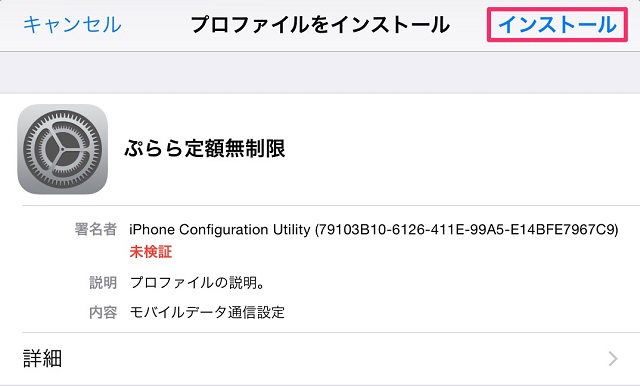Select the ぷらら定額無制限 profile name
This screenshot has height=386, width=640.
tap(204, 148)
